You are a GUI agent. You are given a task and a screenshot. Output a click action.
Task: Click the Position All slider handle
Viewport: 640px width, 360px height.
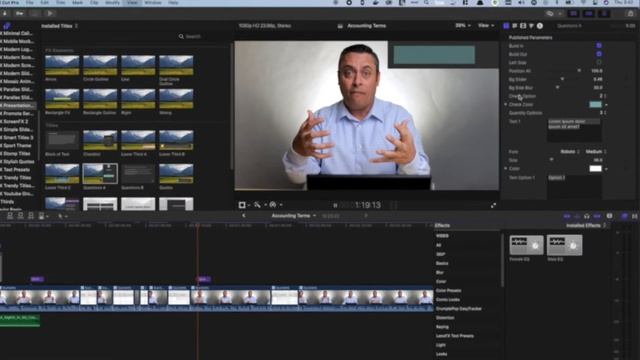(x=579, y=71)
